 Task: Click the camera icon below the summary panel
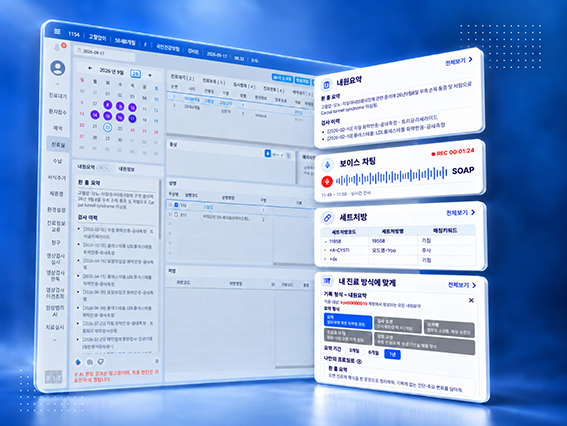(90, 362)
